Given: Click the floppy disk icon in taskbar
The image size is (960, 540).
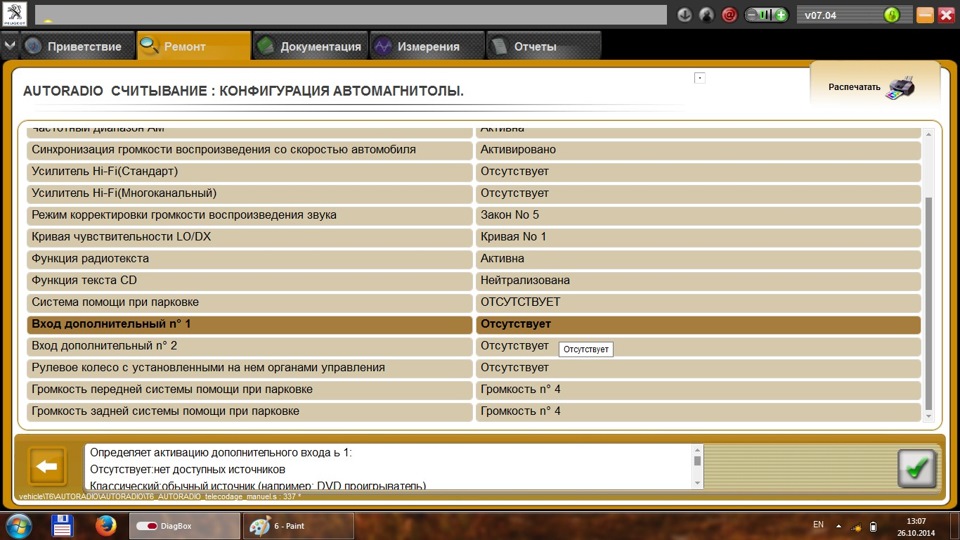Looking at the screenshot, I should pyautogui.click(x=62, y=526).
